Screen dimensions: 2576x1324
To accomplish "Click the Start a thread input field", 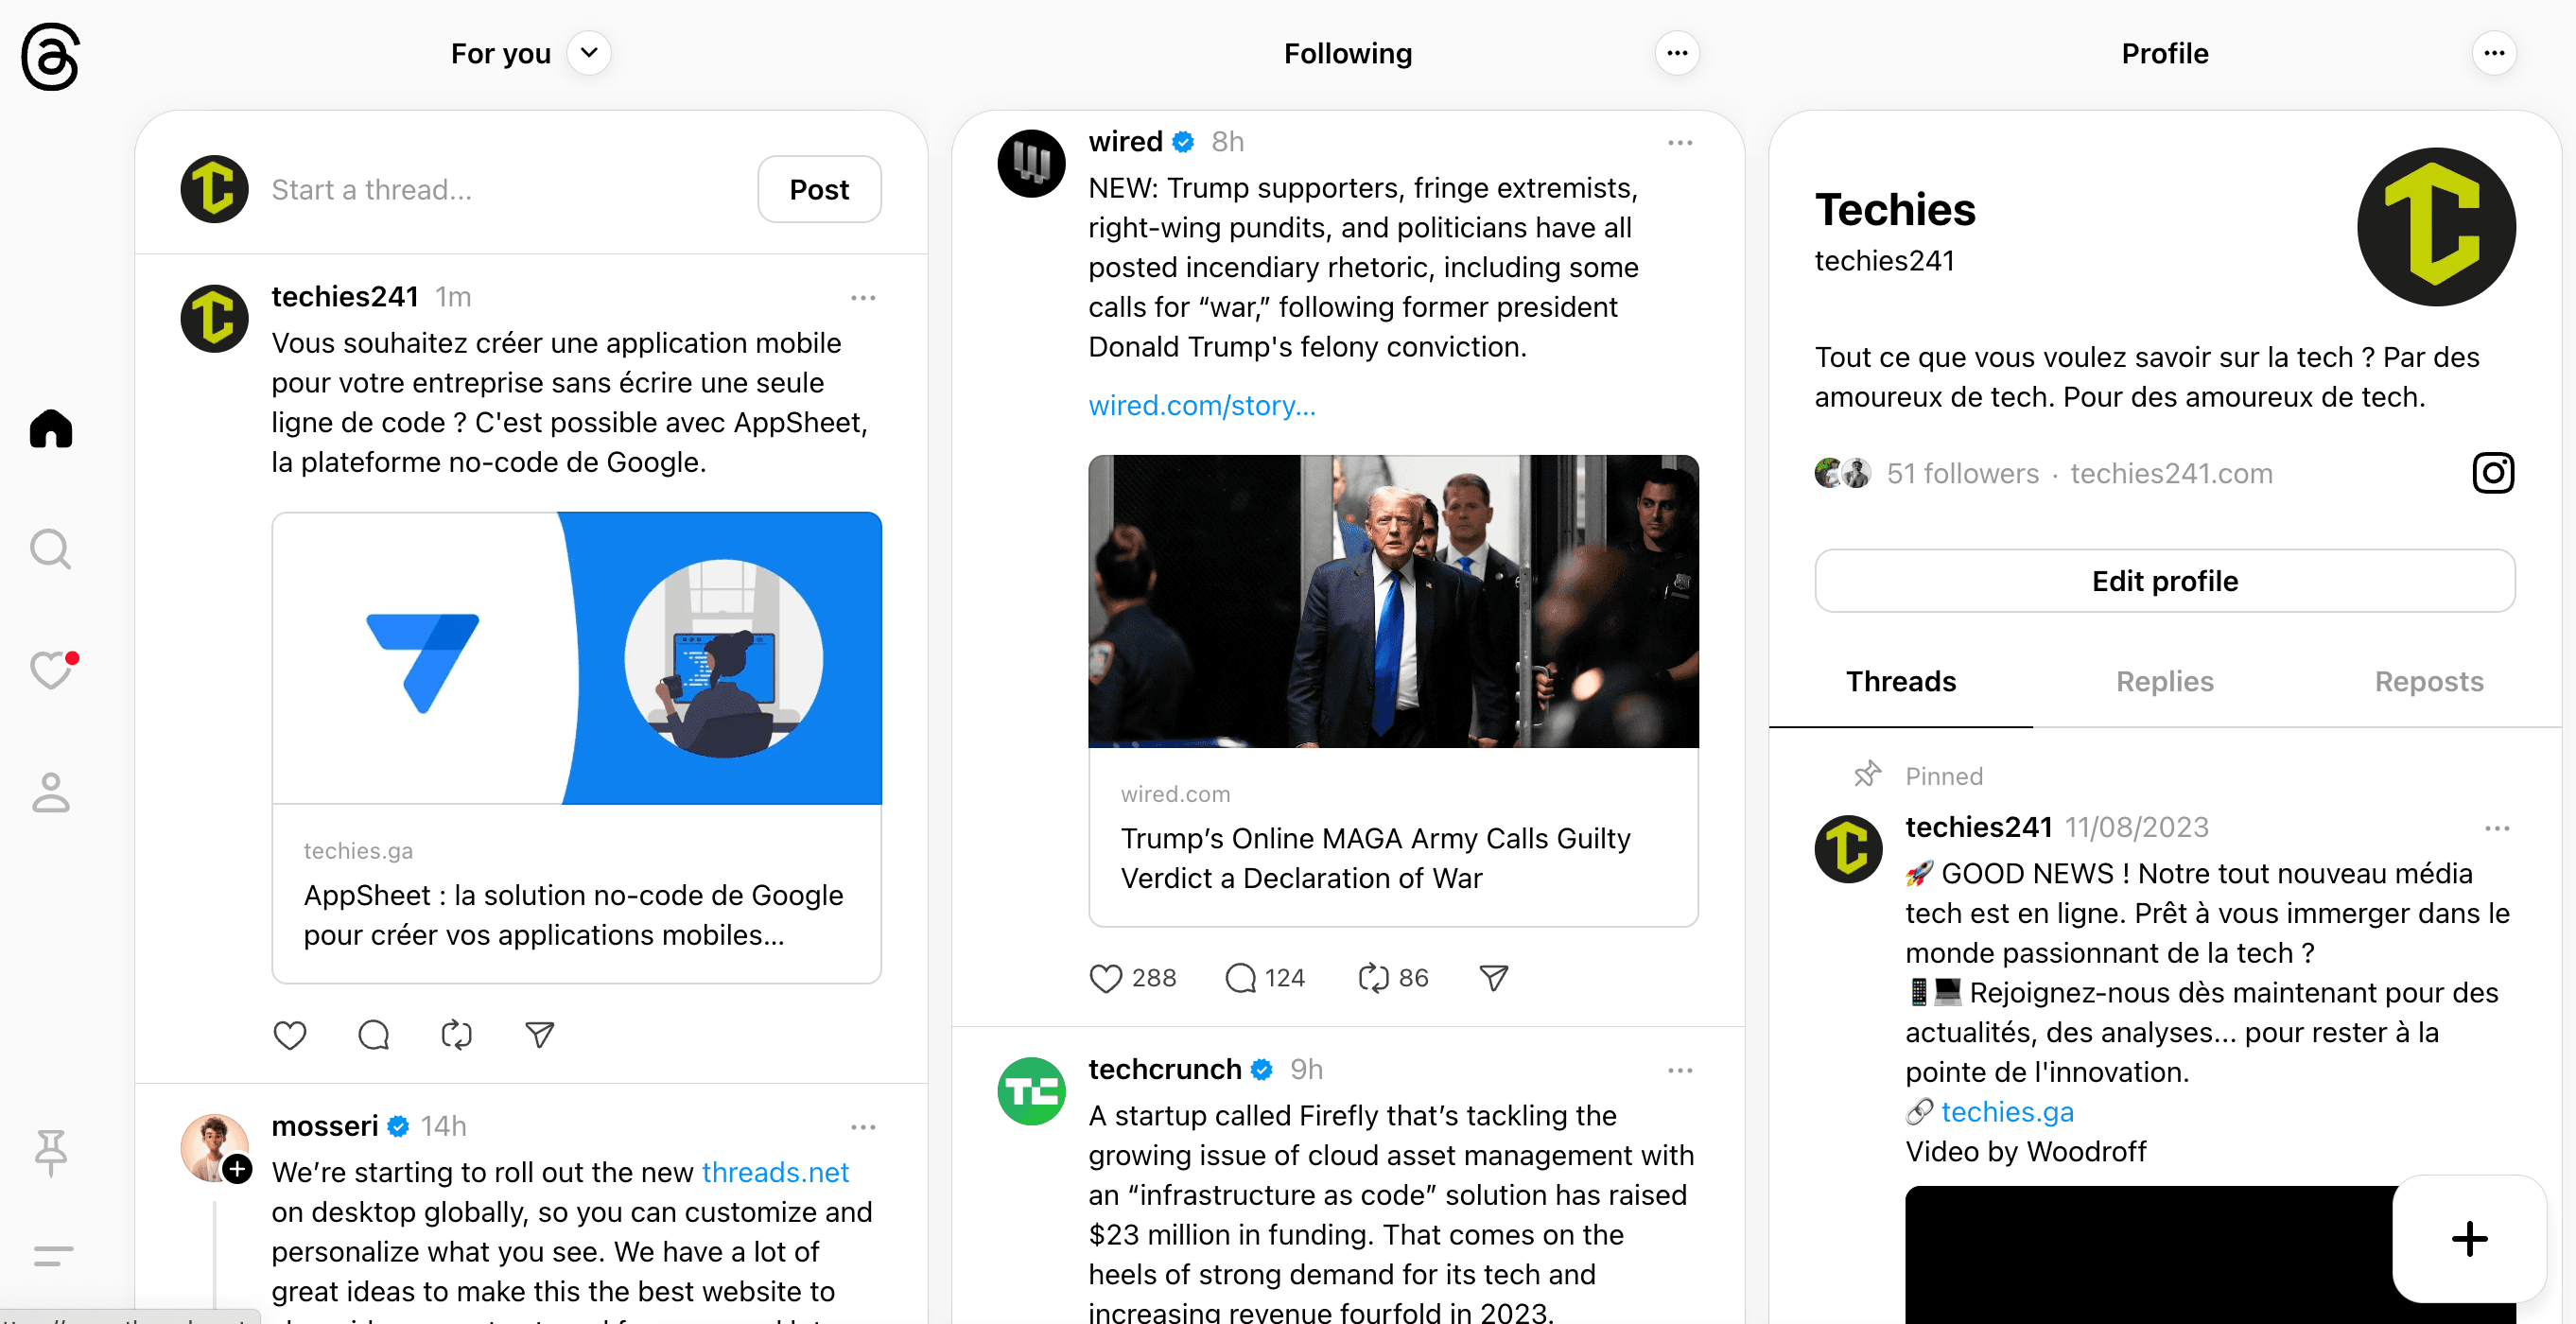I will tap(450, 189).
